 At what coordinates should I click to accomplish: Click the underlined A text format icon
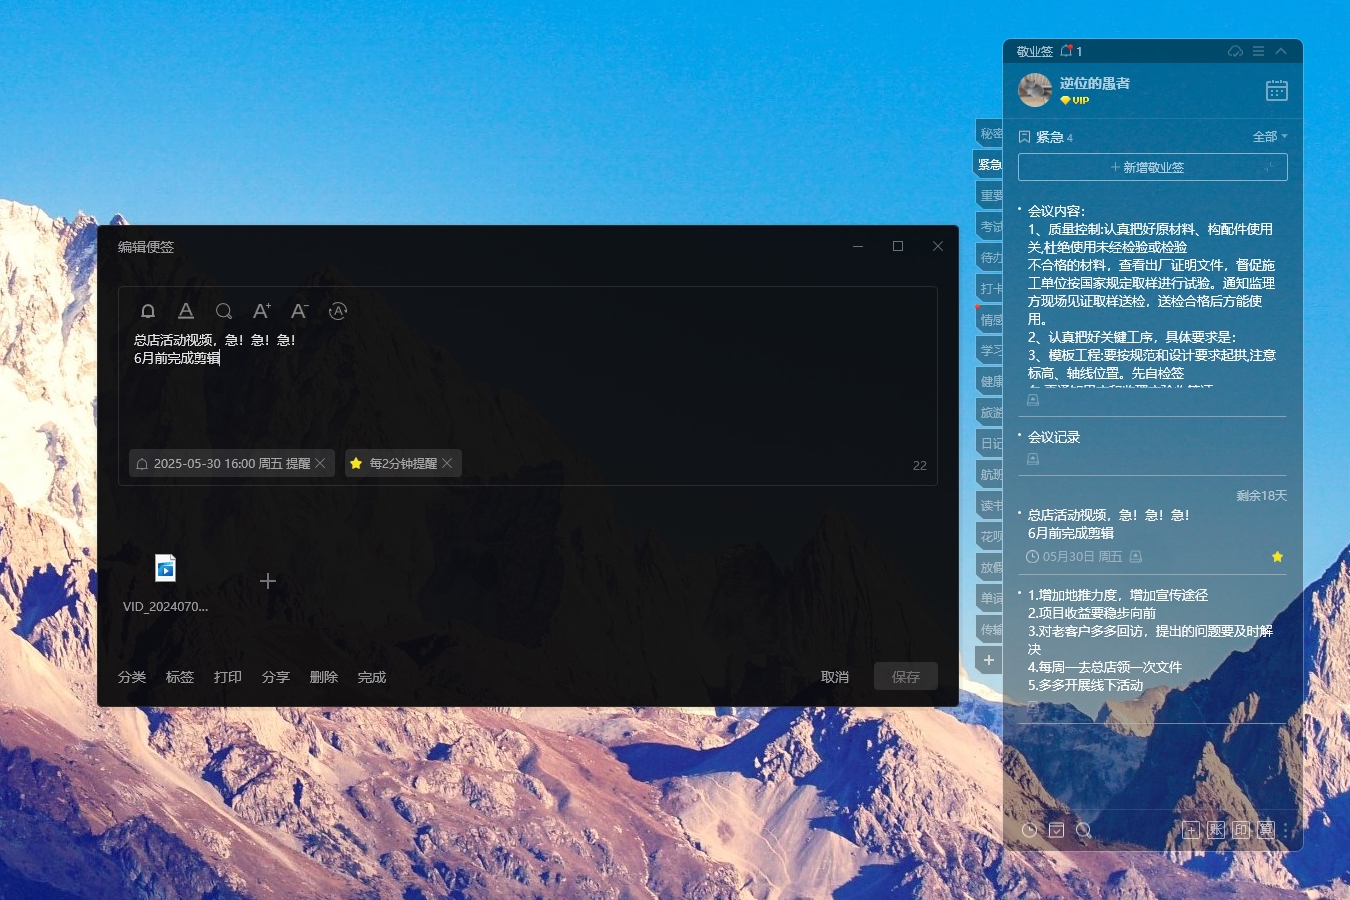coord(186,311)
